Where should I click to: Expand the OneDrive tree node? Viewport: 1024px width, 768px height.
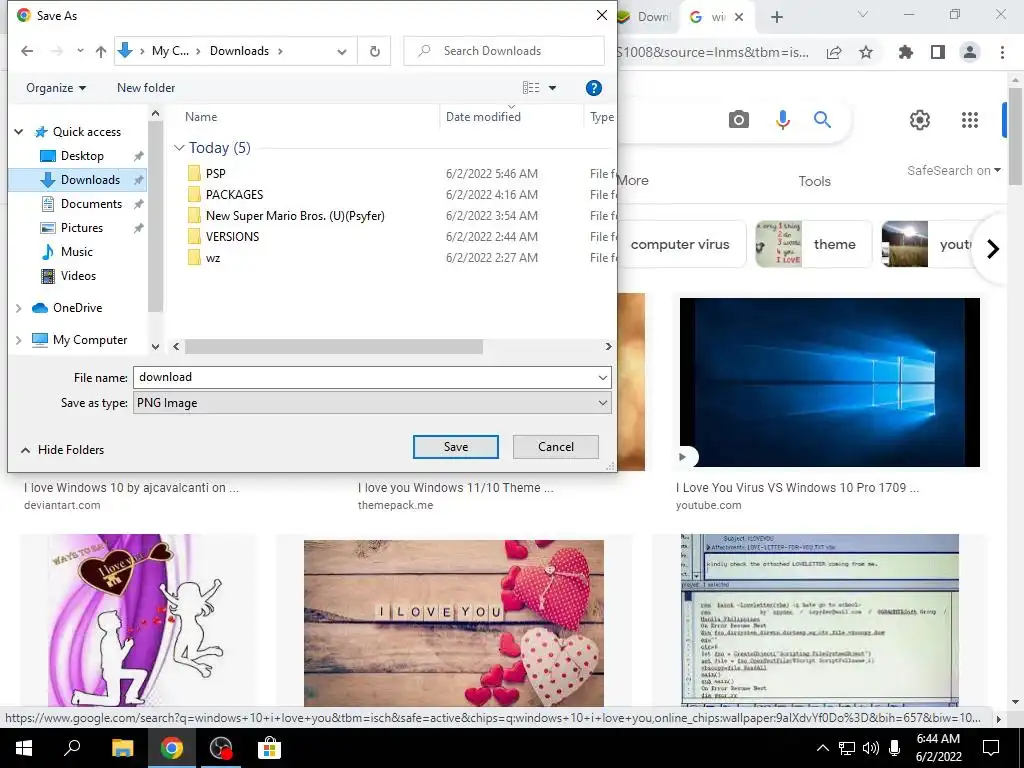[x=19, y=308]
